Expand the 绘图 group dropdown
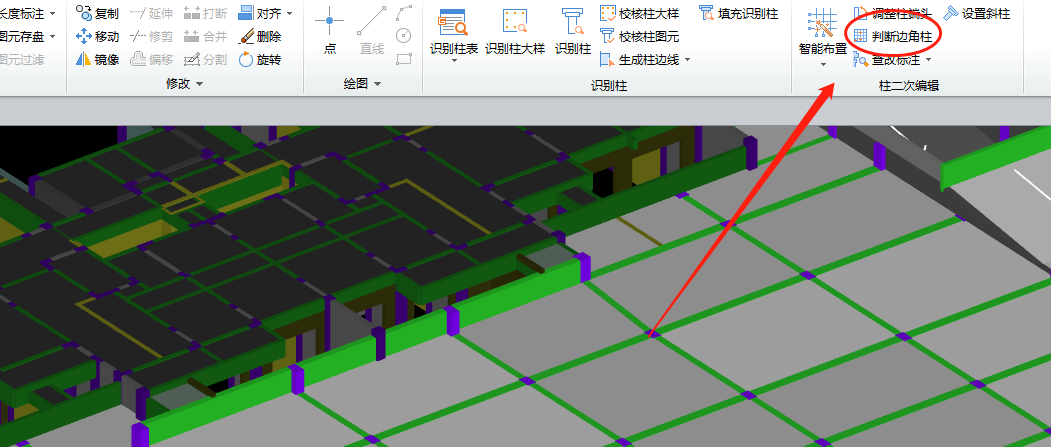The height and width of the screenshot is (447, 1051). click(x=377, y=84)
